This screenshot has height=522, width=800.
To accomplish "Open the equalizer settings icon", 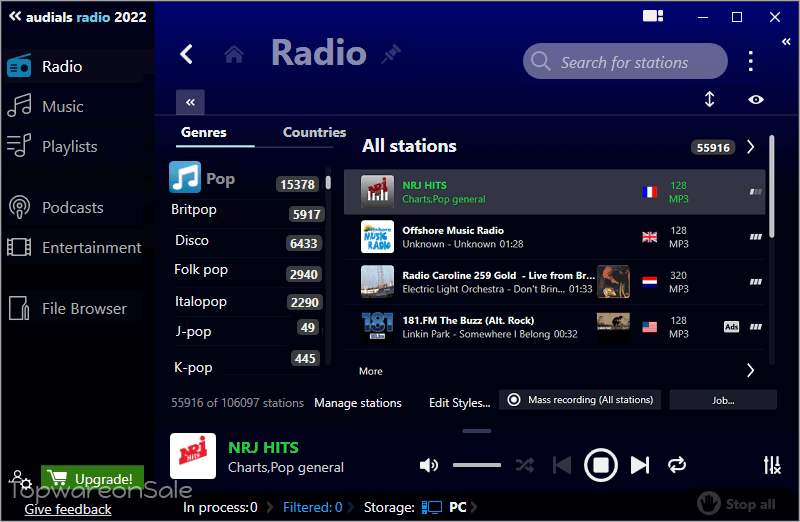I will [x=771, y=465].
